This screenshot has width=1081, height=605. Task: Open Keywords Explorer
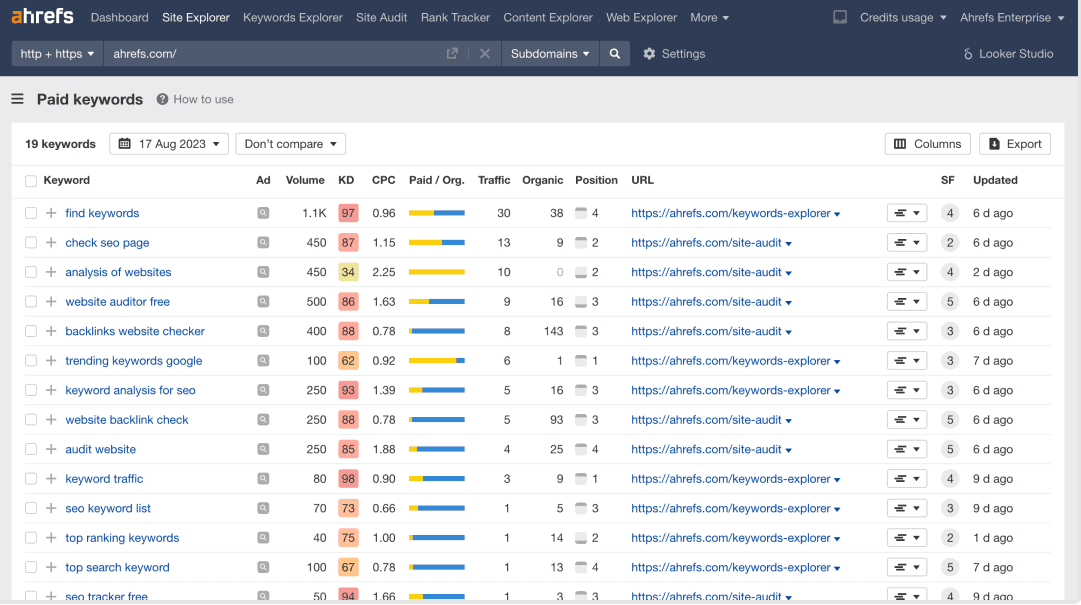pos(292,17)
